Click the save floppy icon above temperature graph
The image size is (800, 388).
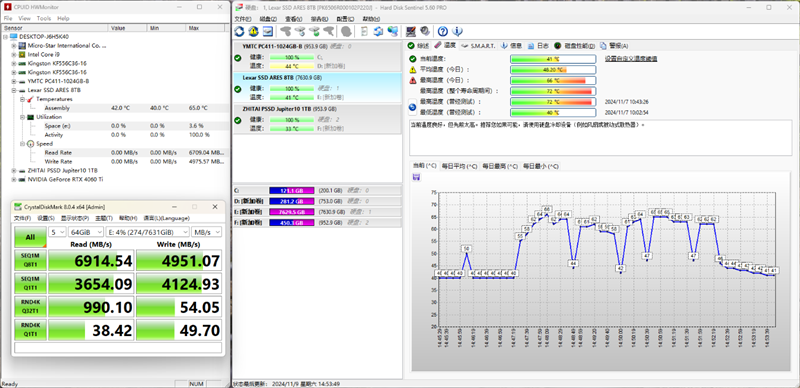tap(416, 177)
